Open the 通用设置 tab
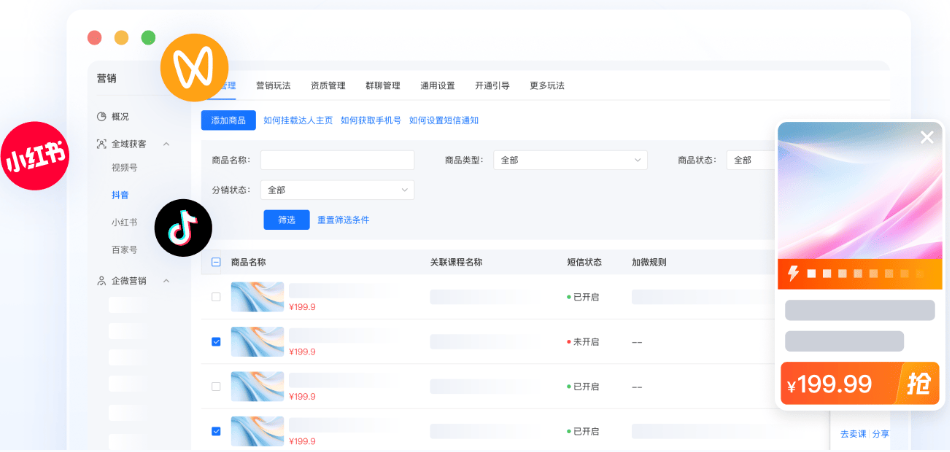950x452 pixels. [437, 85]
